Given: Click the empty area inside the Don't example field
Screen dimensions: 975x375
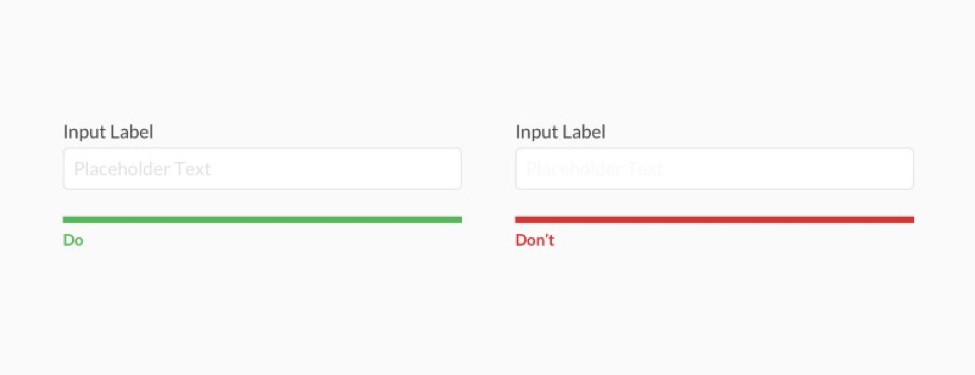Looking at the screenshot, I should click(x=788, y=169).
